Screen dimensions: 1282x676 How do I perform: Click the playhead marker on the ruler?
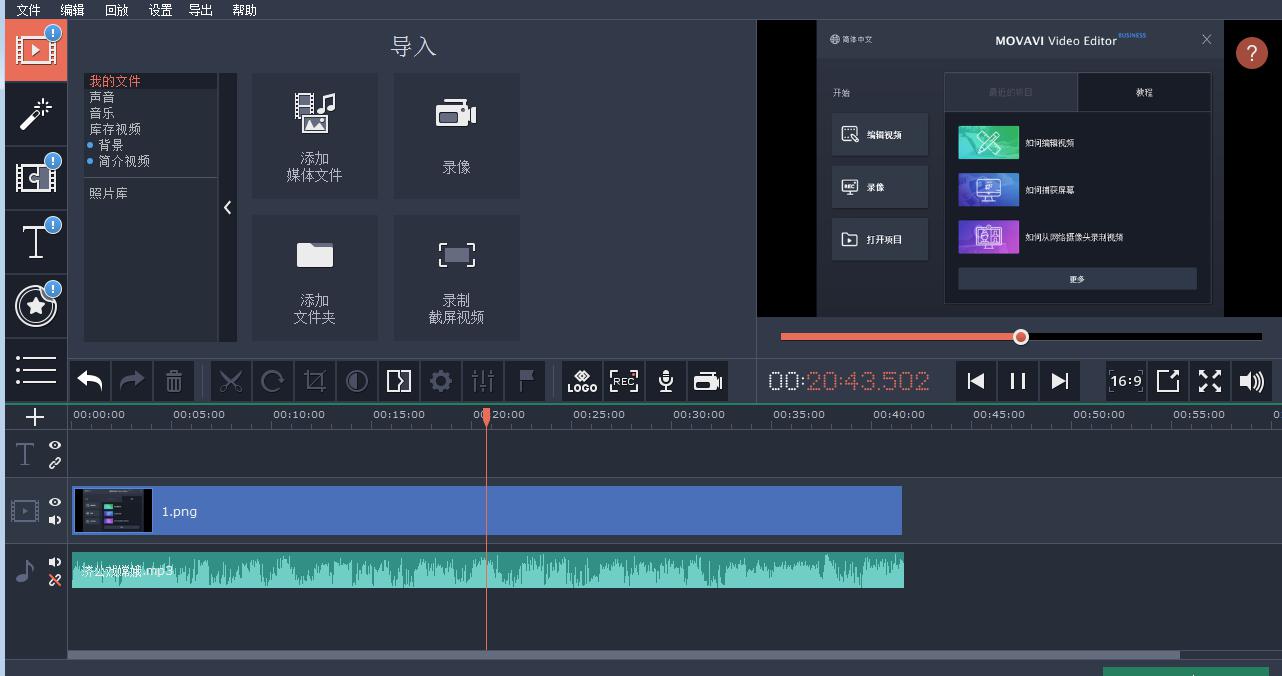click(x=487, y=416)
